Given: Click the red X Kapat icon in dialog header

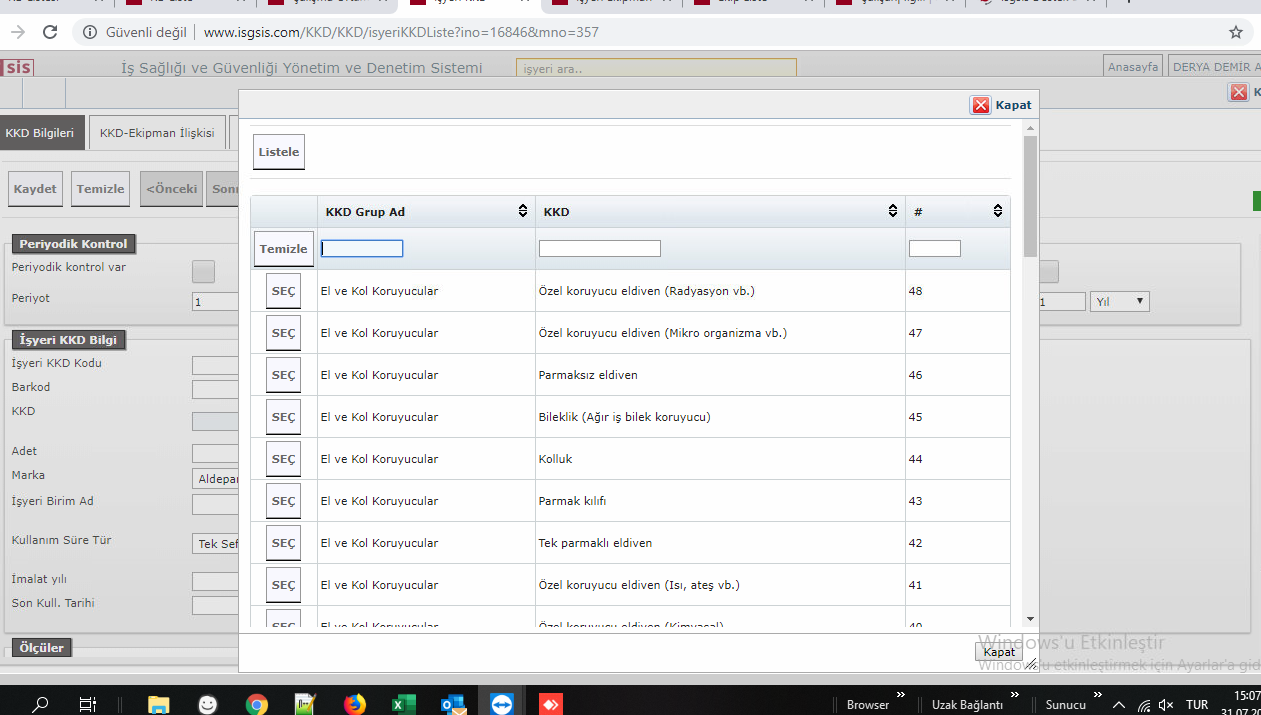Looking at the screenshot, I should tap(981, 105).
